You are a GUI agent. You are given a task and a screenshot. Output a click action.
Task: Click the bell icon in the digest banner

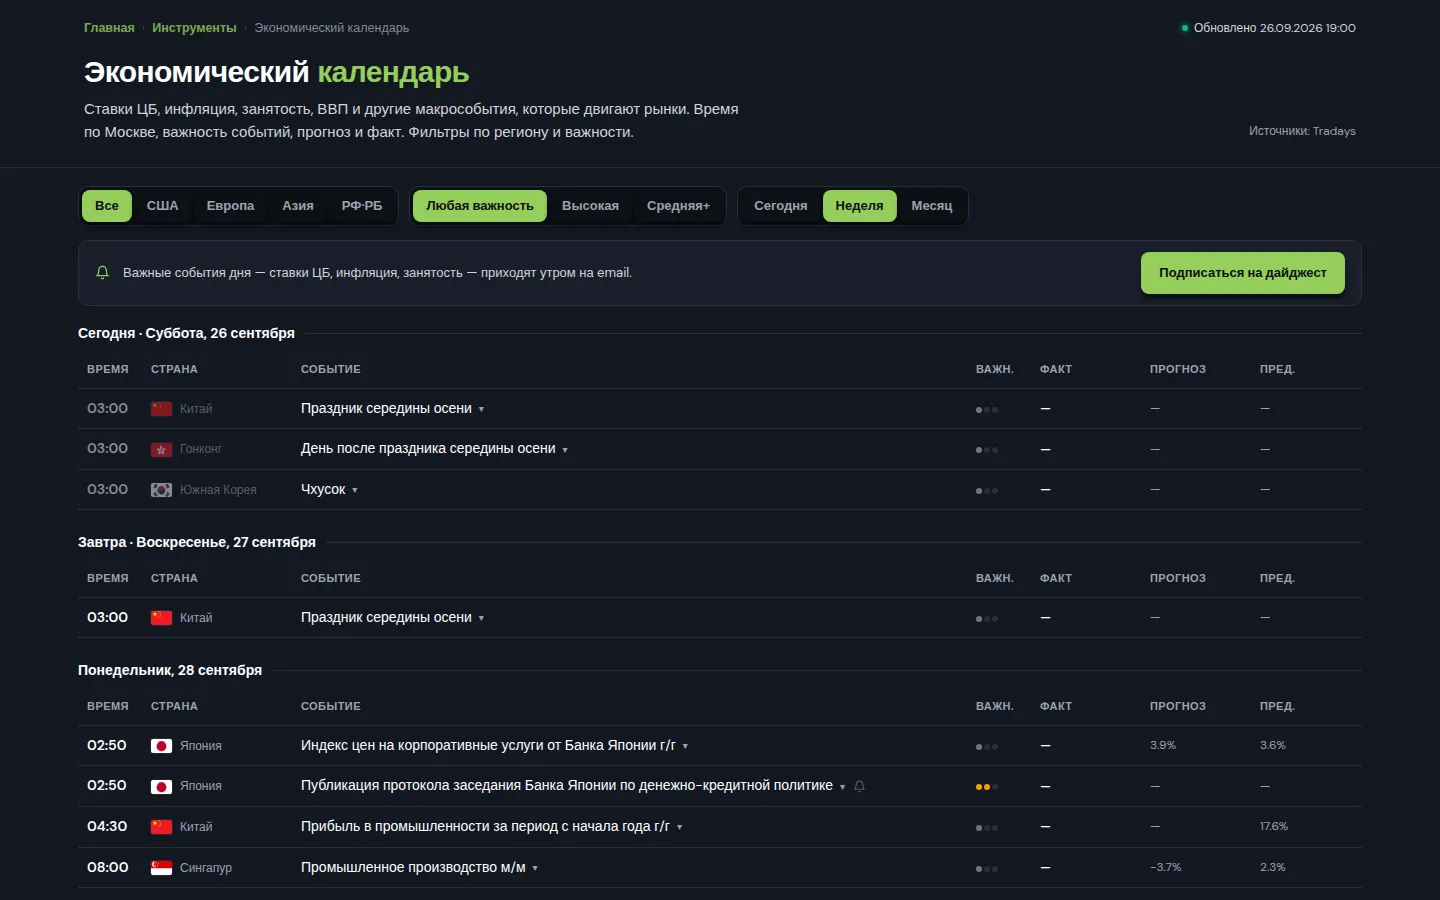[x=102, y=273]
